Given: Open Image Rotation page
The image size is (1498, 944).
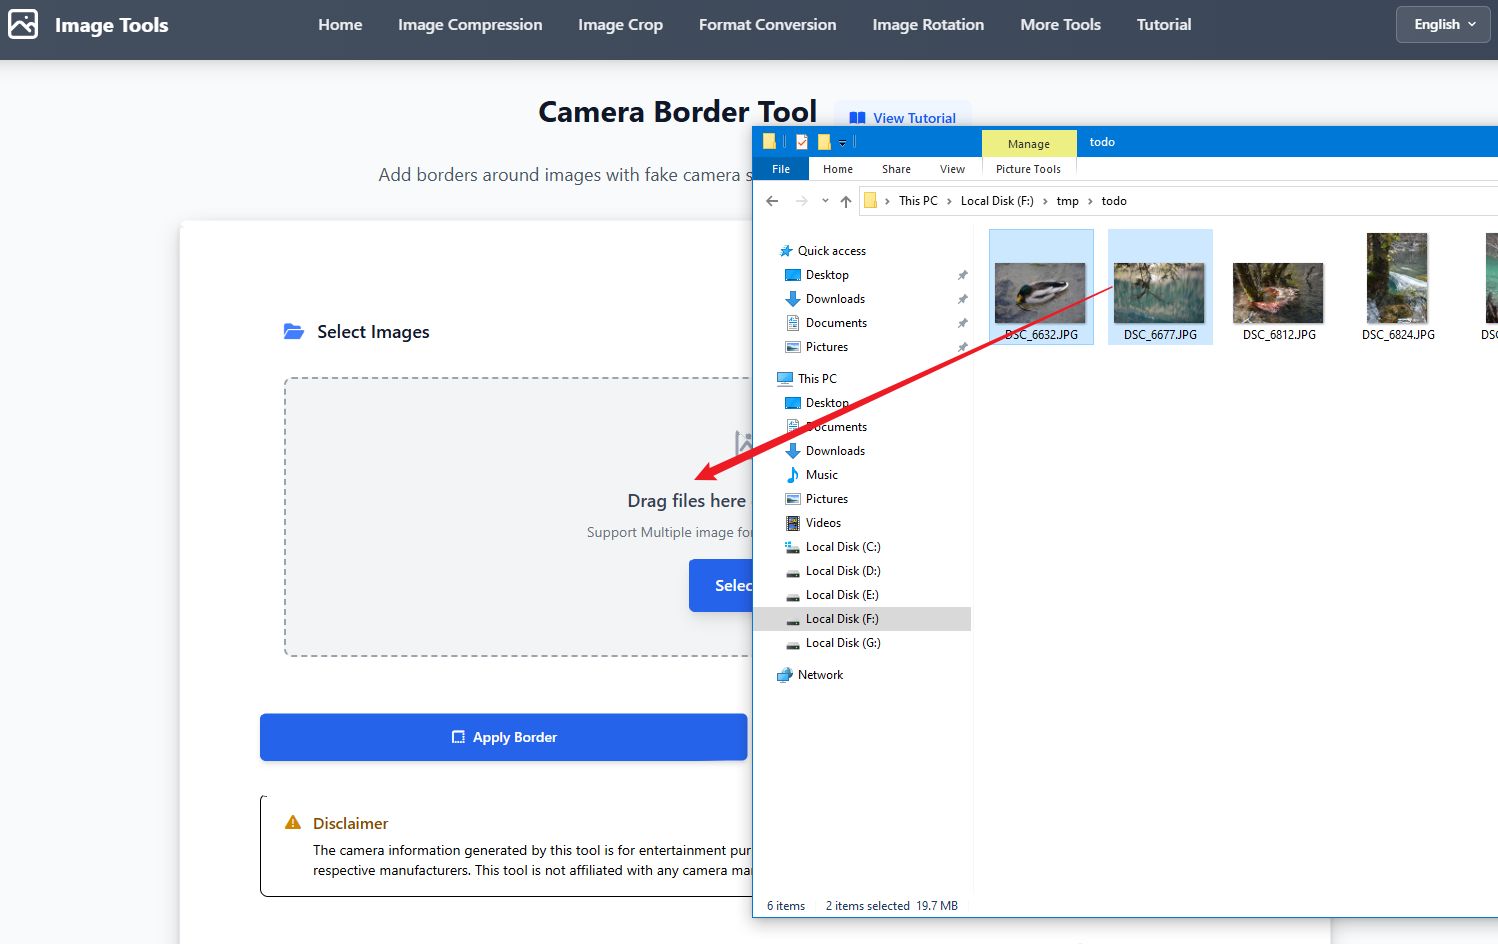Looking at the screenshot, I should [x=928, y=25].
